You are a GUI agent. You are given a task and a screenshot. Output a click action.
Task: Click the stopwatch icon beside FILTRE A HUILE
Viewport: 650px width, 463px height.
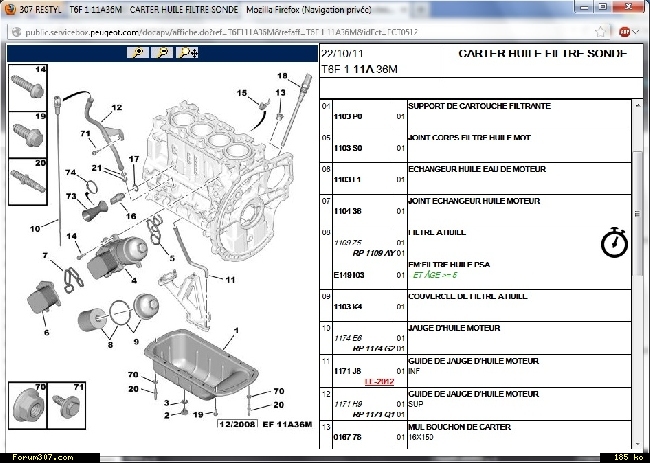(614, 243)
